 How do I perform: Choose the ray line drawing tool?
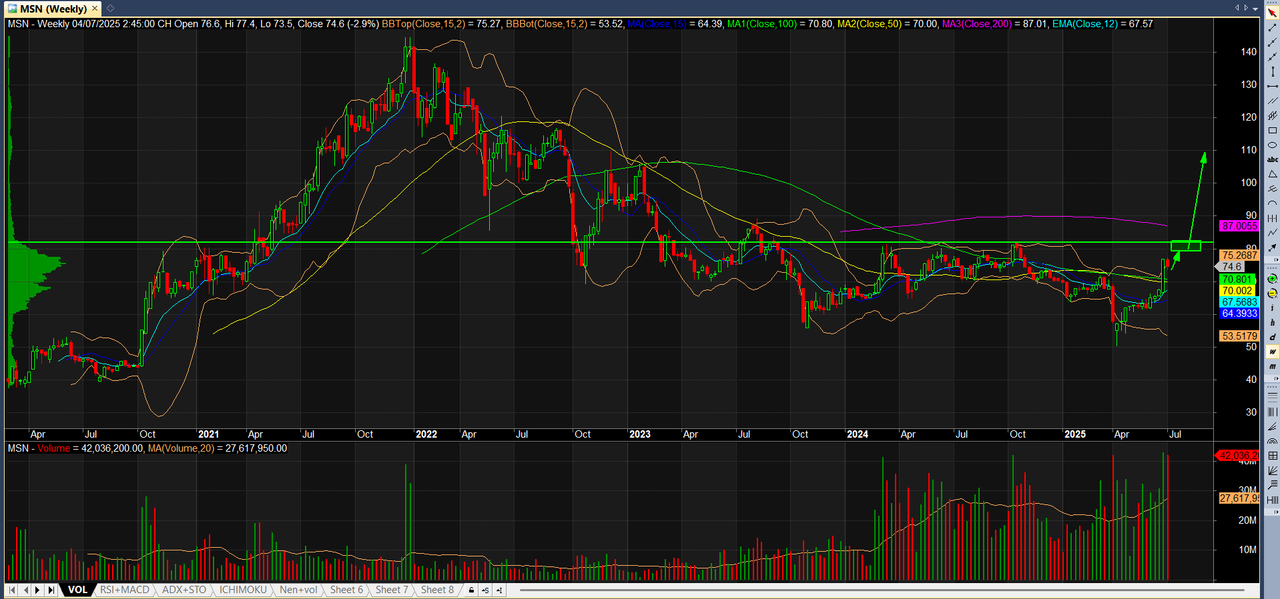(1272, 43)
